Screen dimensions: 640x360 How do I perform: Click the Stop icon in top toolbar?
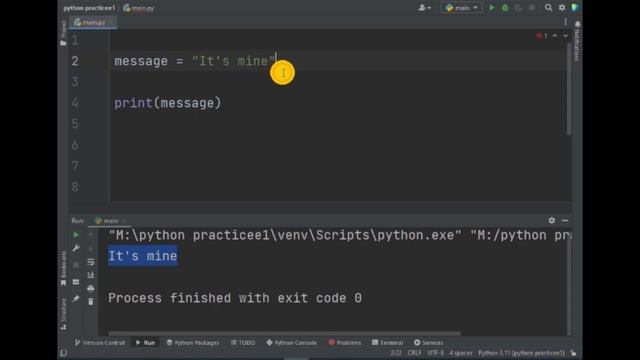531,8
